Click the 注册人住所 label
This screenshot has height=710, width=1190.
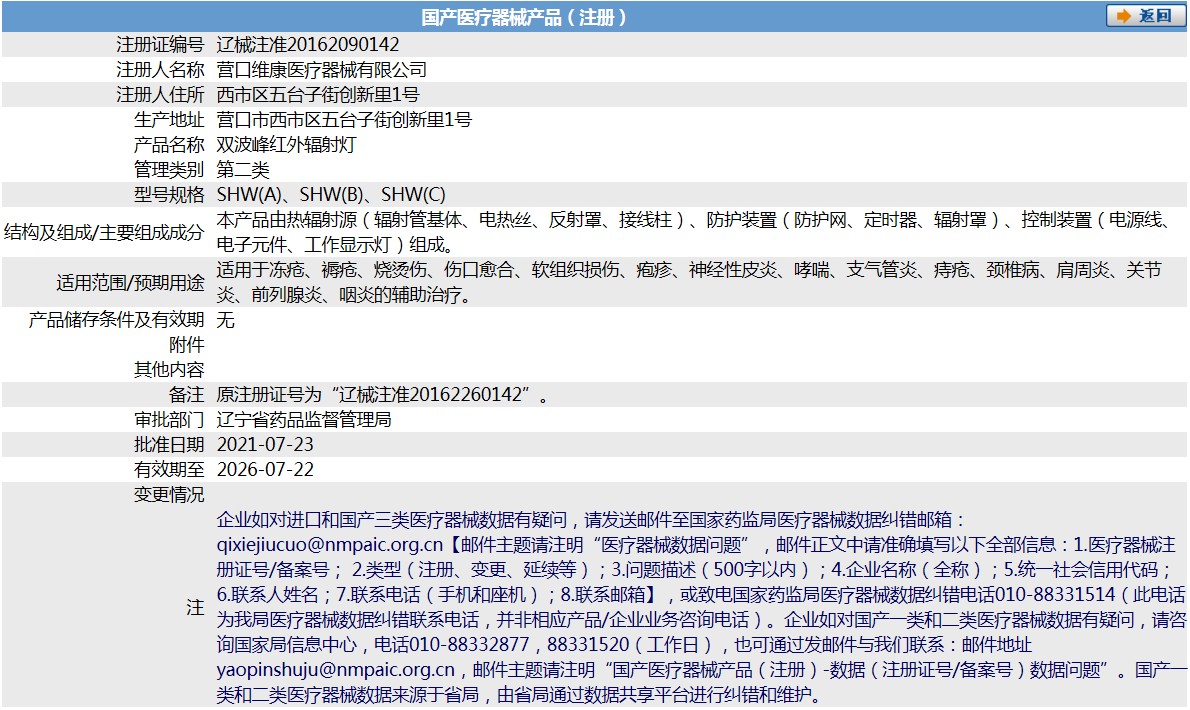pyautogui.click(x=160, y=95)
